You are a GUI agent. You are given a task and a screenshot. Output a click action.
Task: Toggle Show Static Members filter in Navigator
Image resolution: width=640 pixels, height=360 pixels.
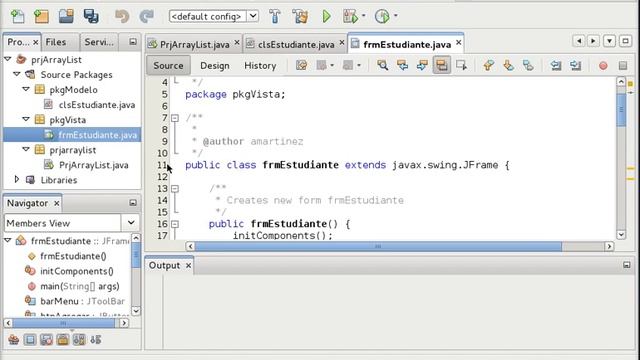(46, 340)
